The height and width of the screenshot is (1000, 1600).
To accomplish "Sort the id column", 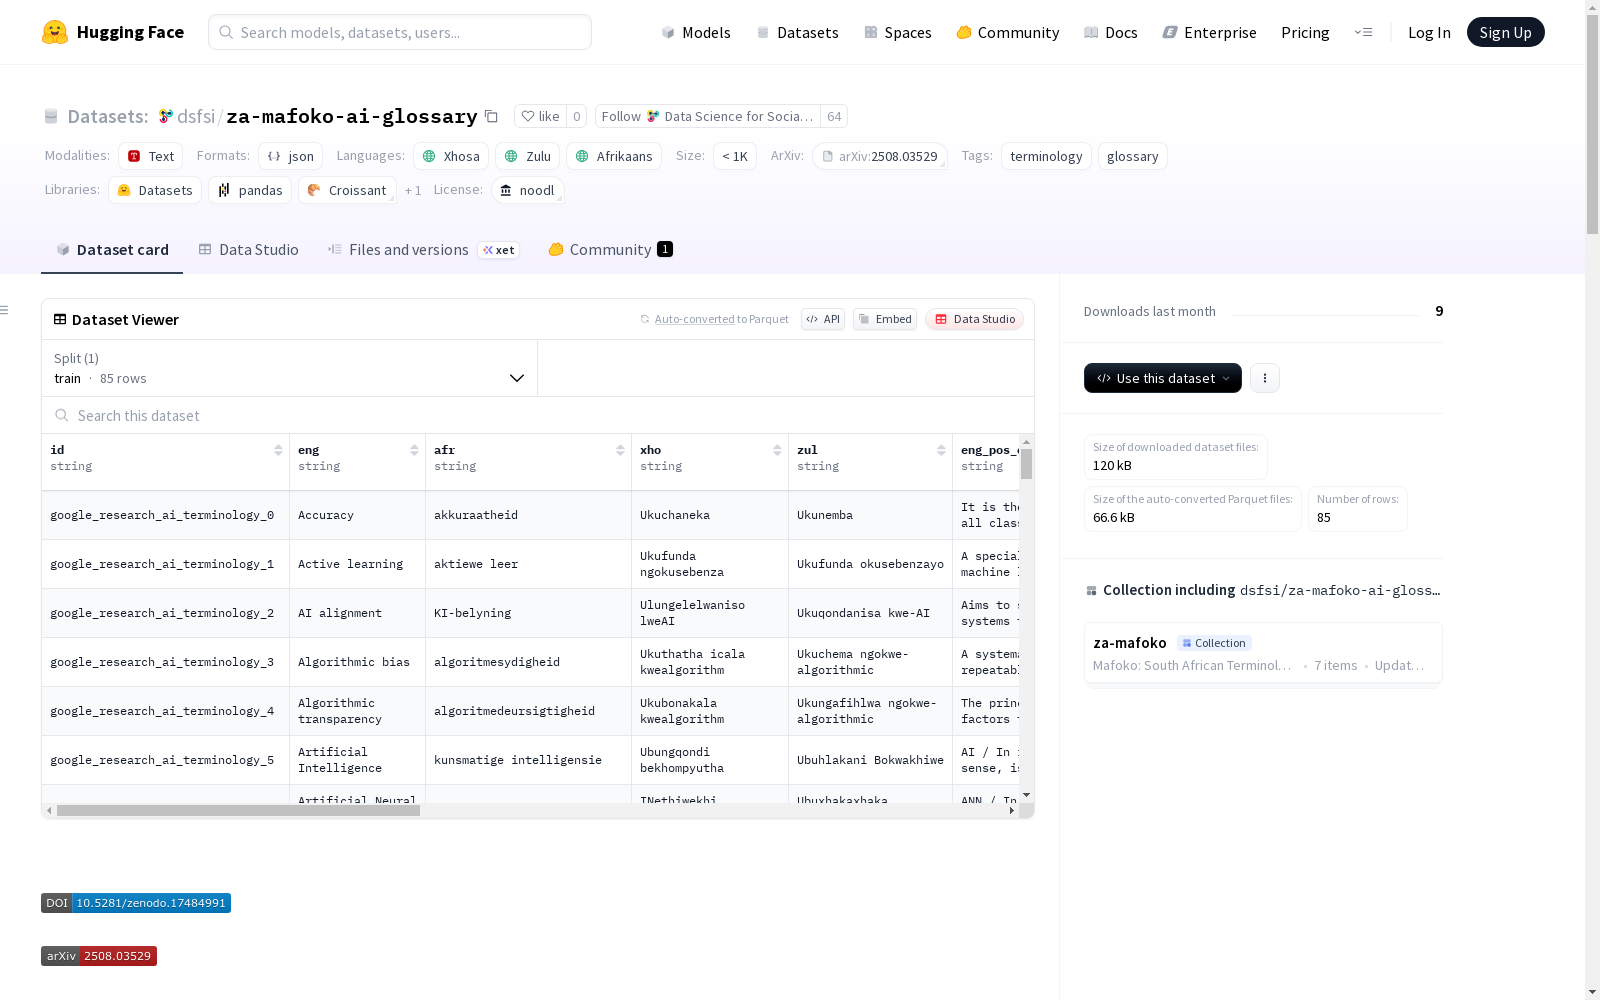I will [278, 450].
